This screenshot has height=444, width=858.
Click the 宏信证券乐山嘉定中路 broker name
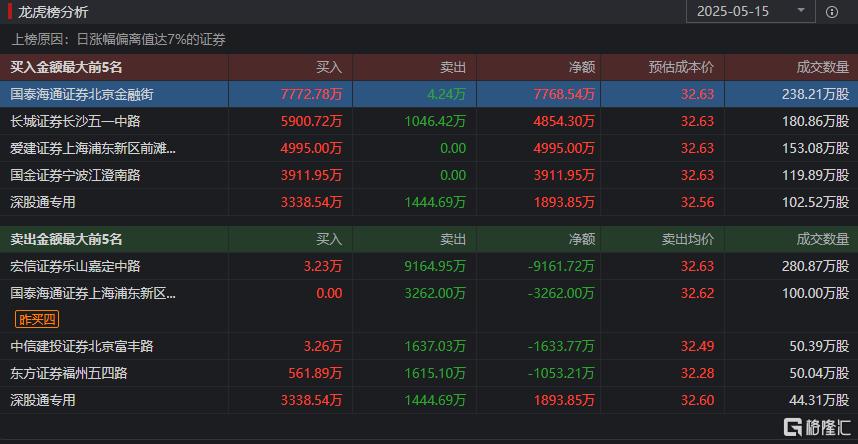pyautogui.click(x=75, y=267)
